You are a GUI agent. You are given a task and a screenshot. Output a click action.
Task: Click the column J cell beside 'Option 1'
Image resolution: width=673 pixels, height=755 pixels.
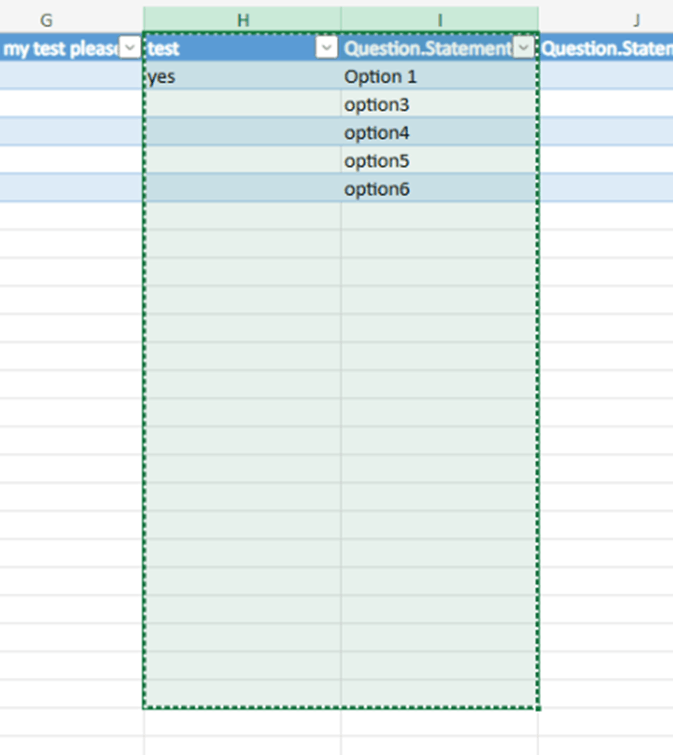click(x=606, y=76)
